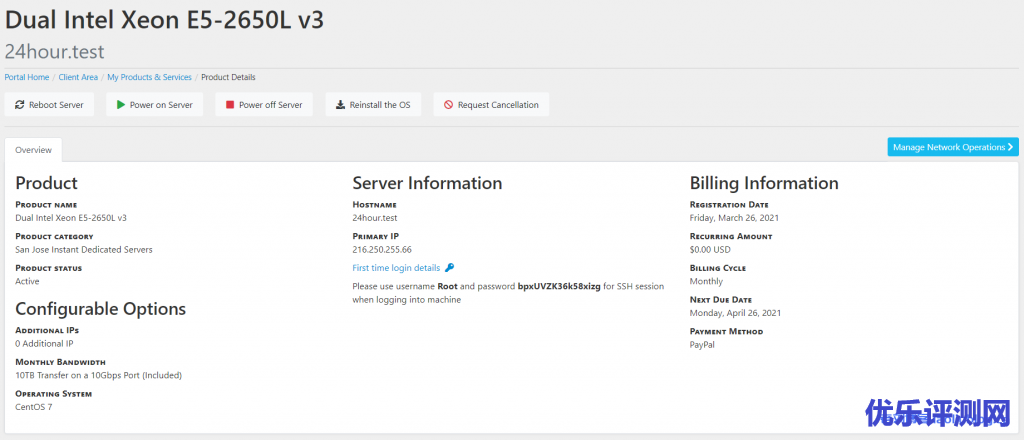This screenshot has width=1024, height=440.
Task: Navigate to My Products & Services breadcrumb
Action: (149, 77)
